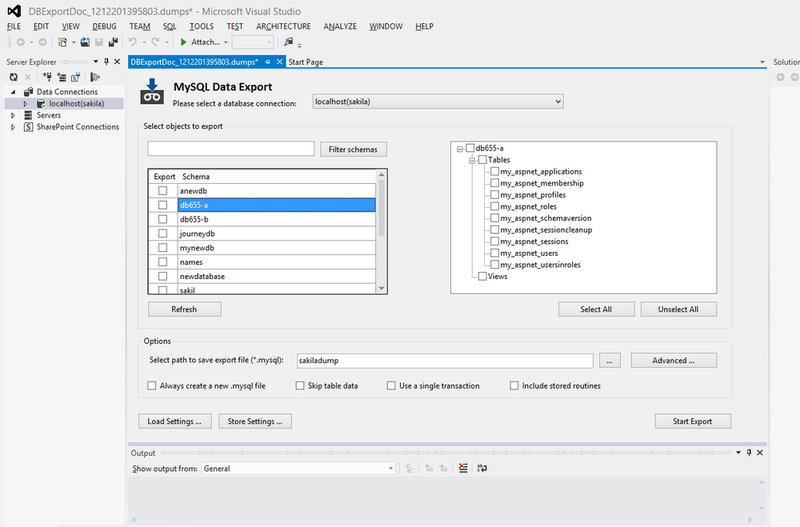800x527 pixels.
Task: Enable Use a single transaction
Action: tap(391, 386)
